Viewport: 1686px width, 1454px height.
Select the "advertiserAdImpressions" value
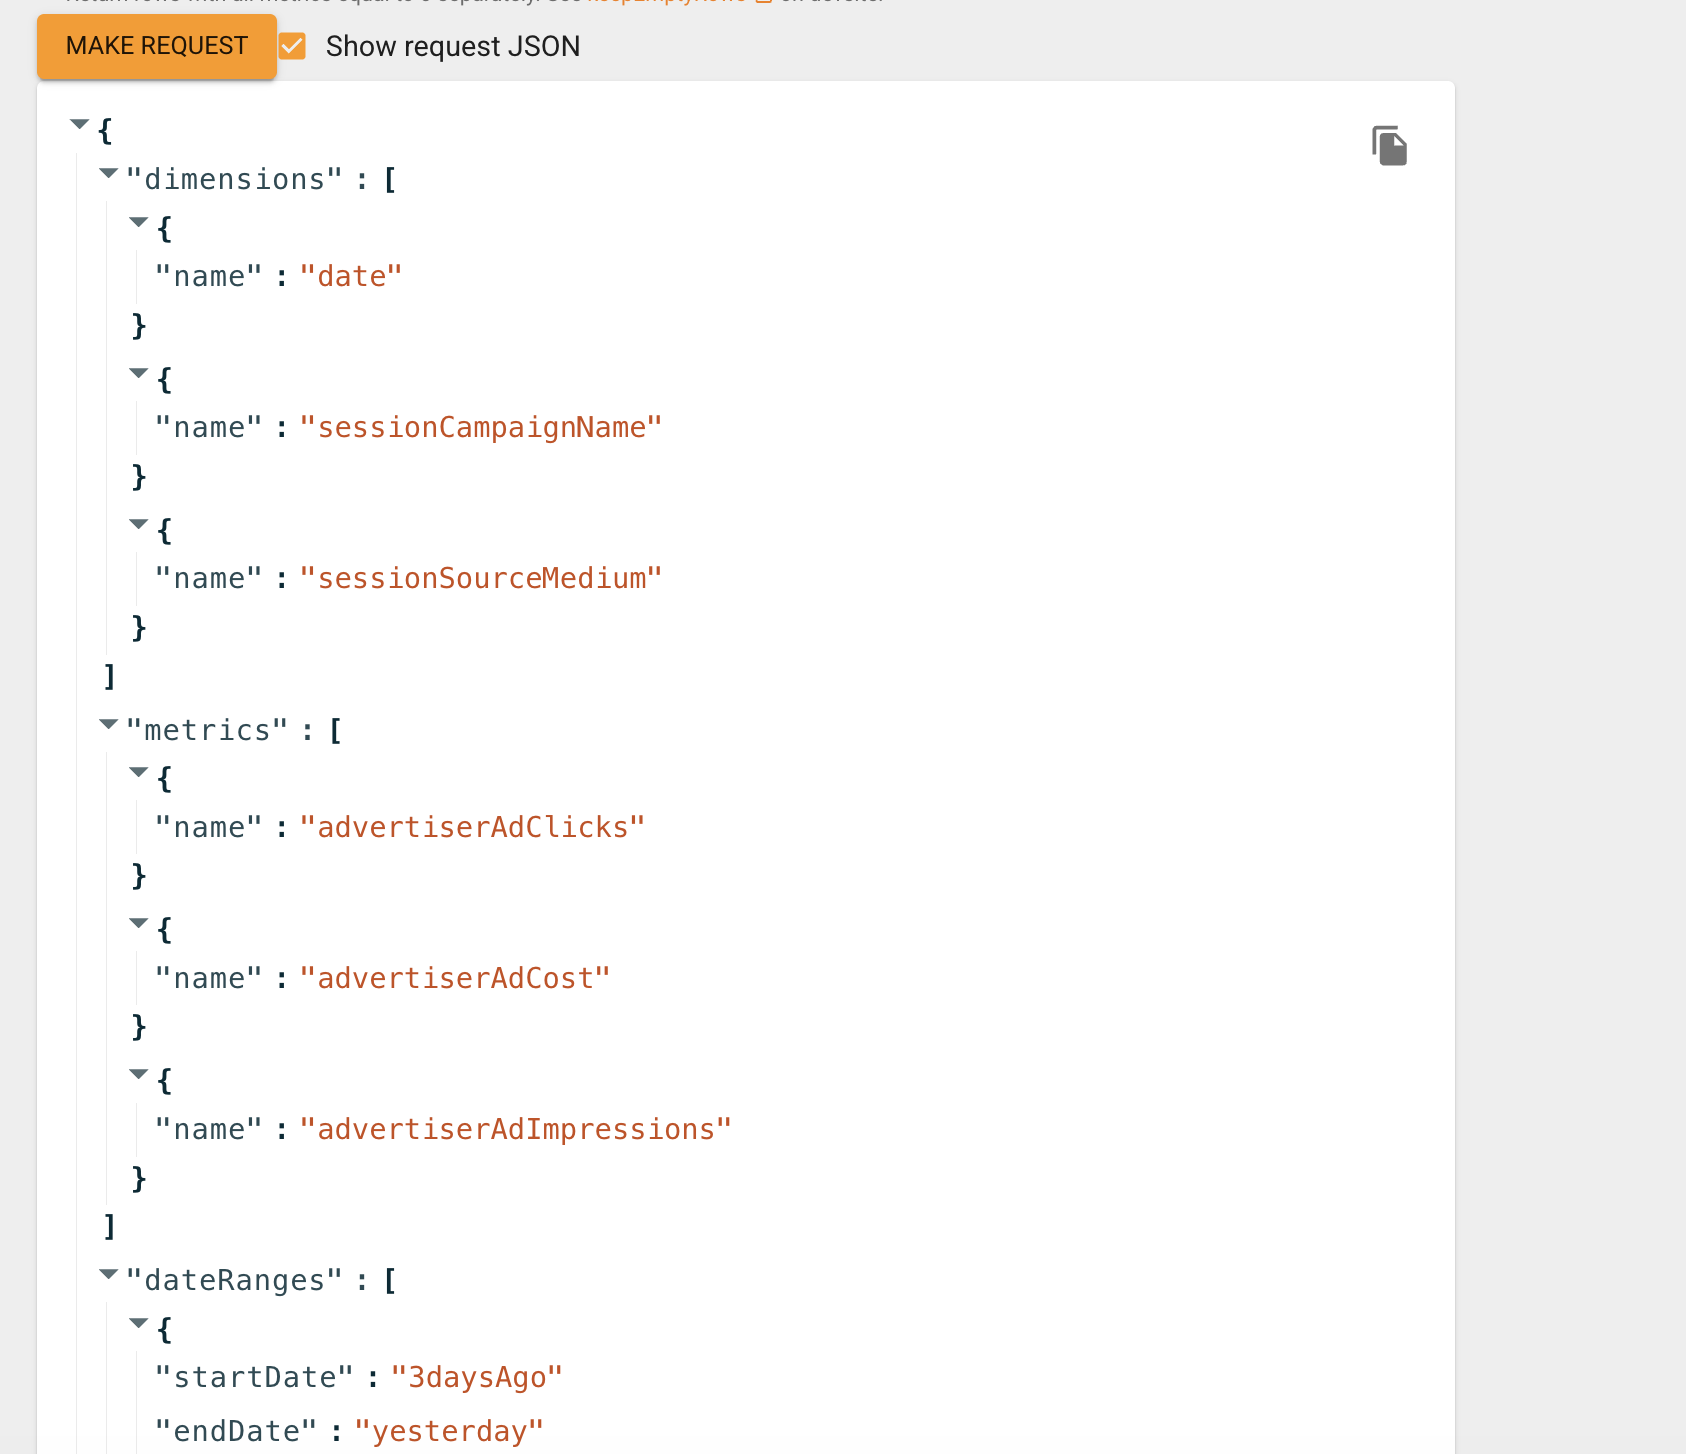[516, 1129]
